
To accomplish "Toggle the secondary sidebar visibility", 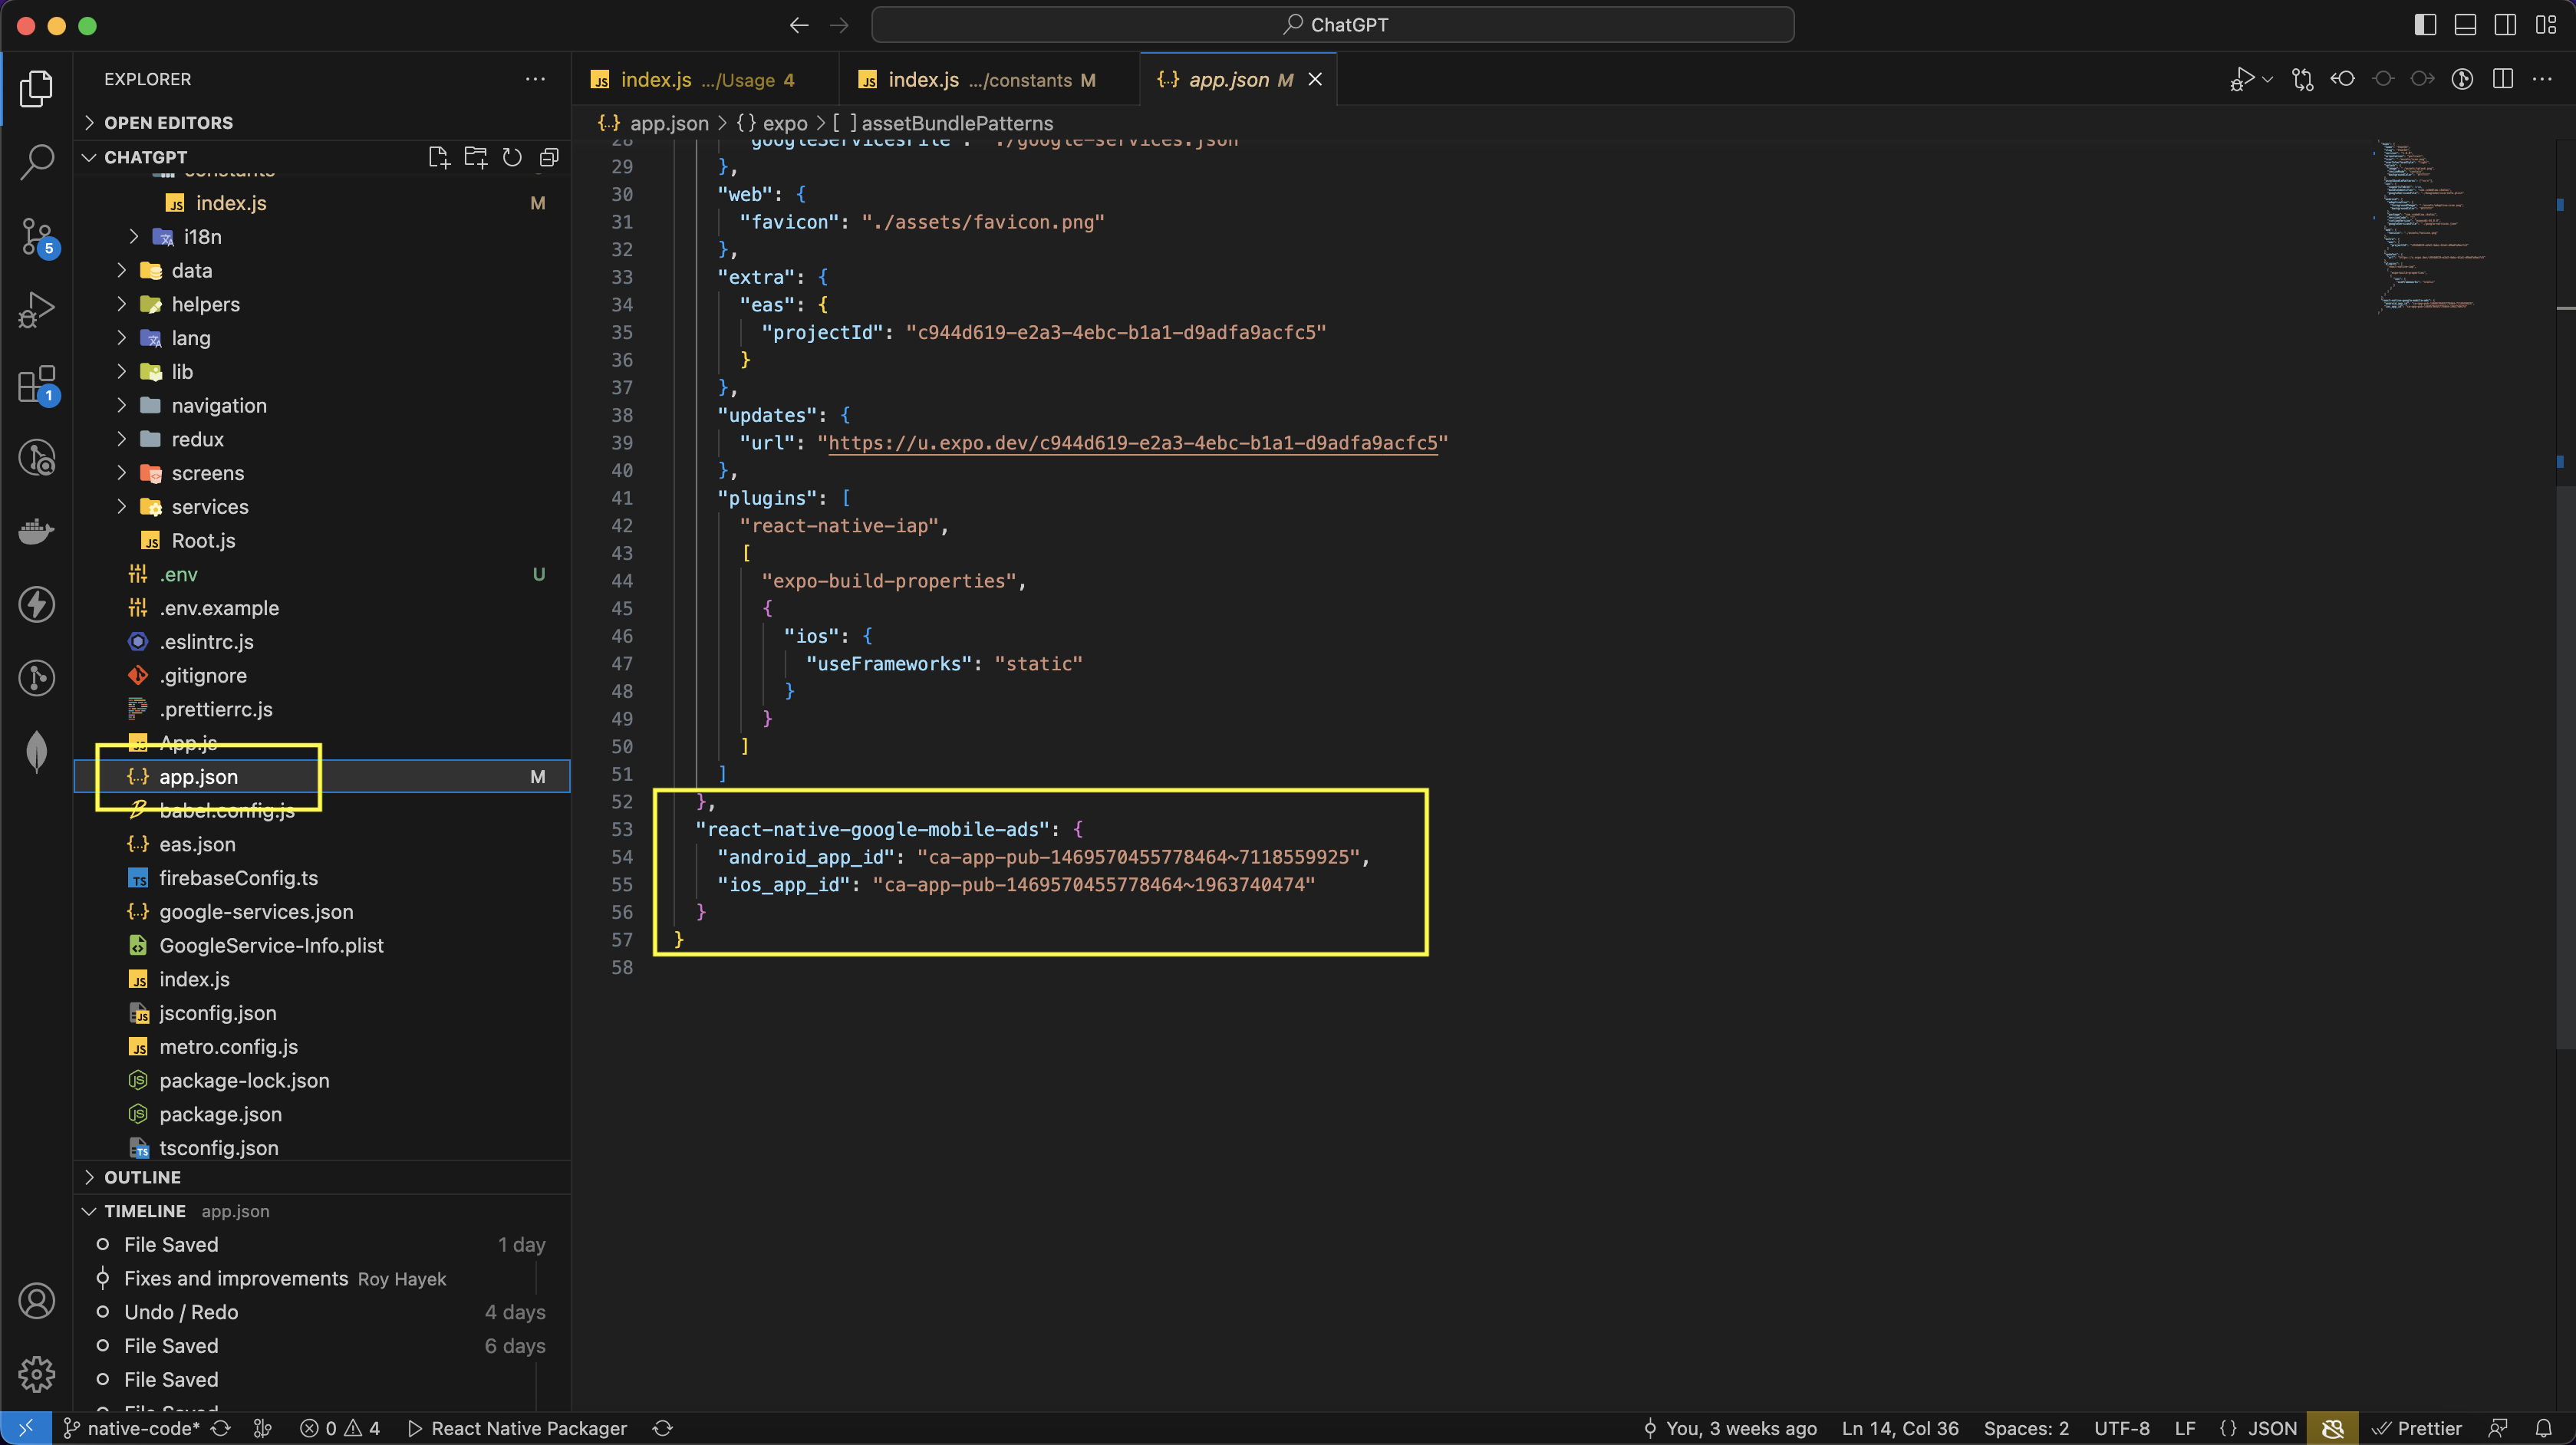I will click(2505, 25).
